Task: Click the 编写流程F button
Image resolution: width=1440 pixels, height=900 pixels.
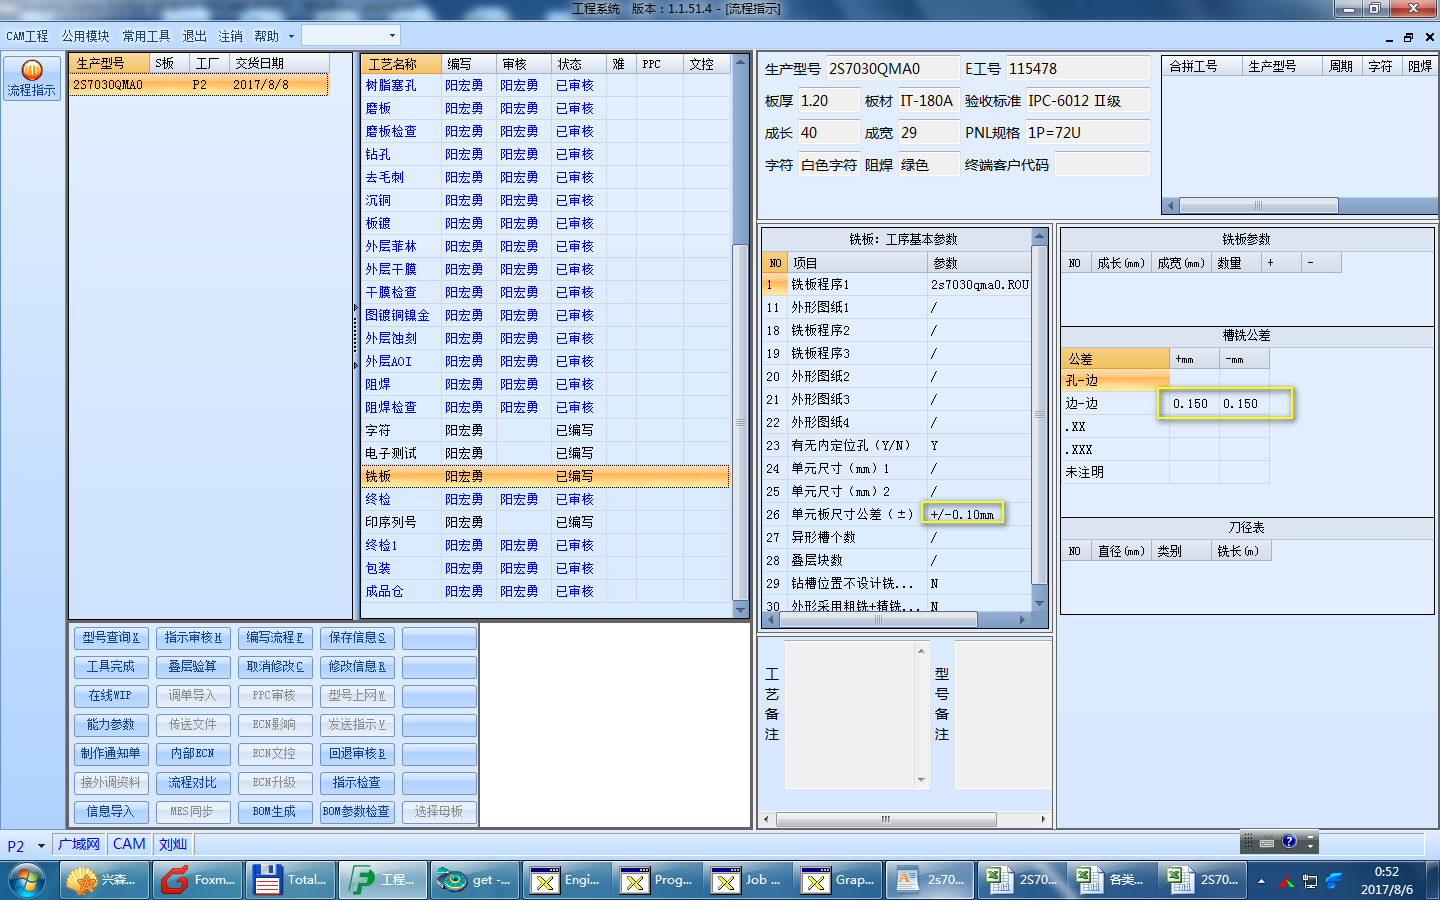Action: [275, 637]
